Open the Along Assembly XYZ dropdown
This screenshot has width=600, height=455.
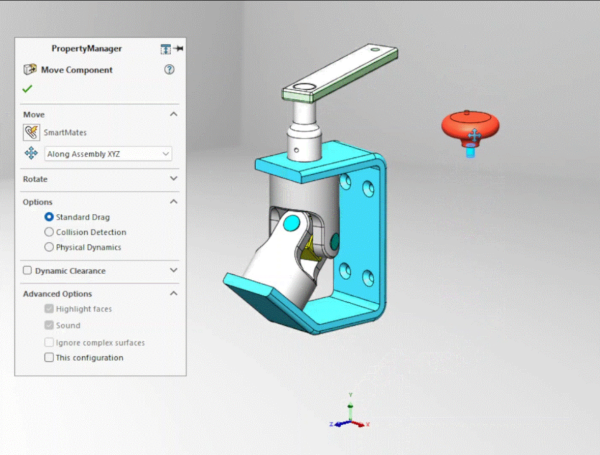click(x=108, y=154)
